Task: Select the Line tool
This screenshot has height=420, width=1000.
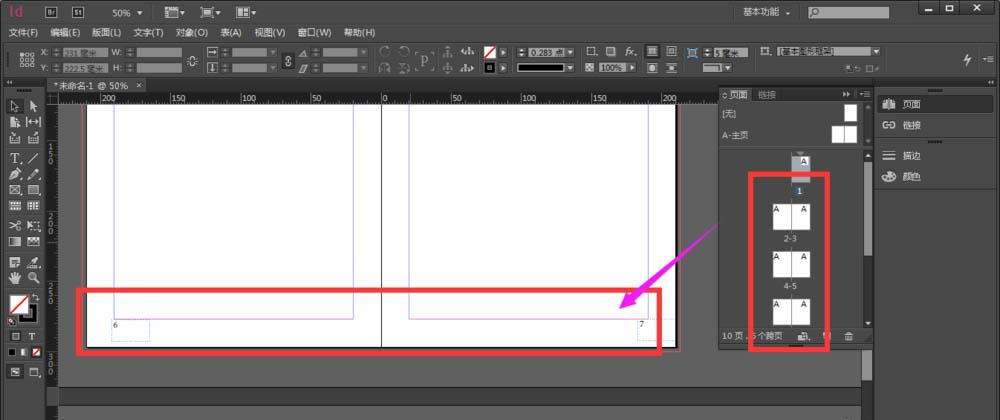Action: (34, 157)
